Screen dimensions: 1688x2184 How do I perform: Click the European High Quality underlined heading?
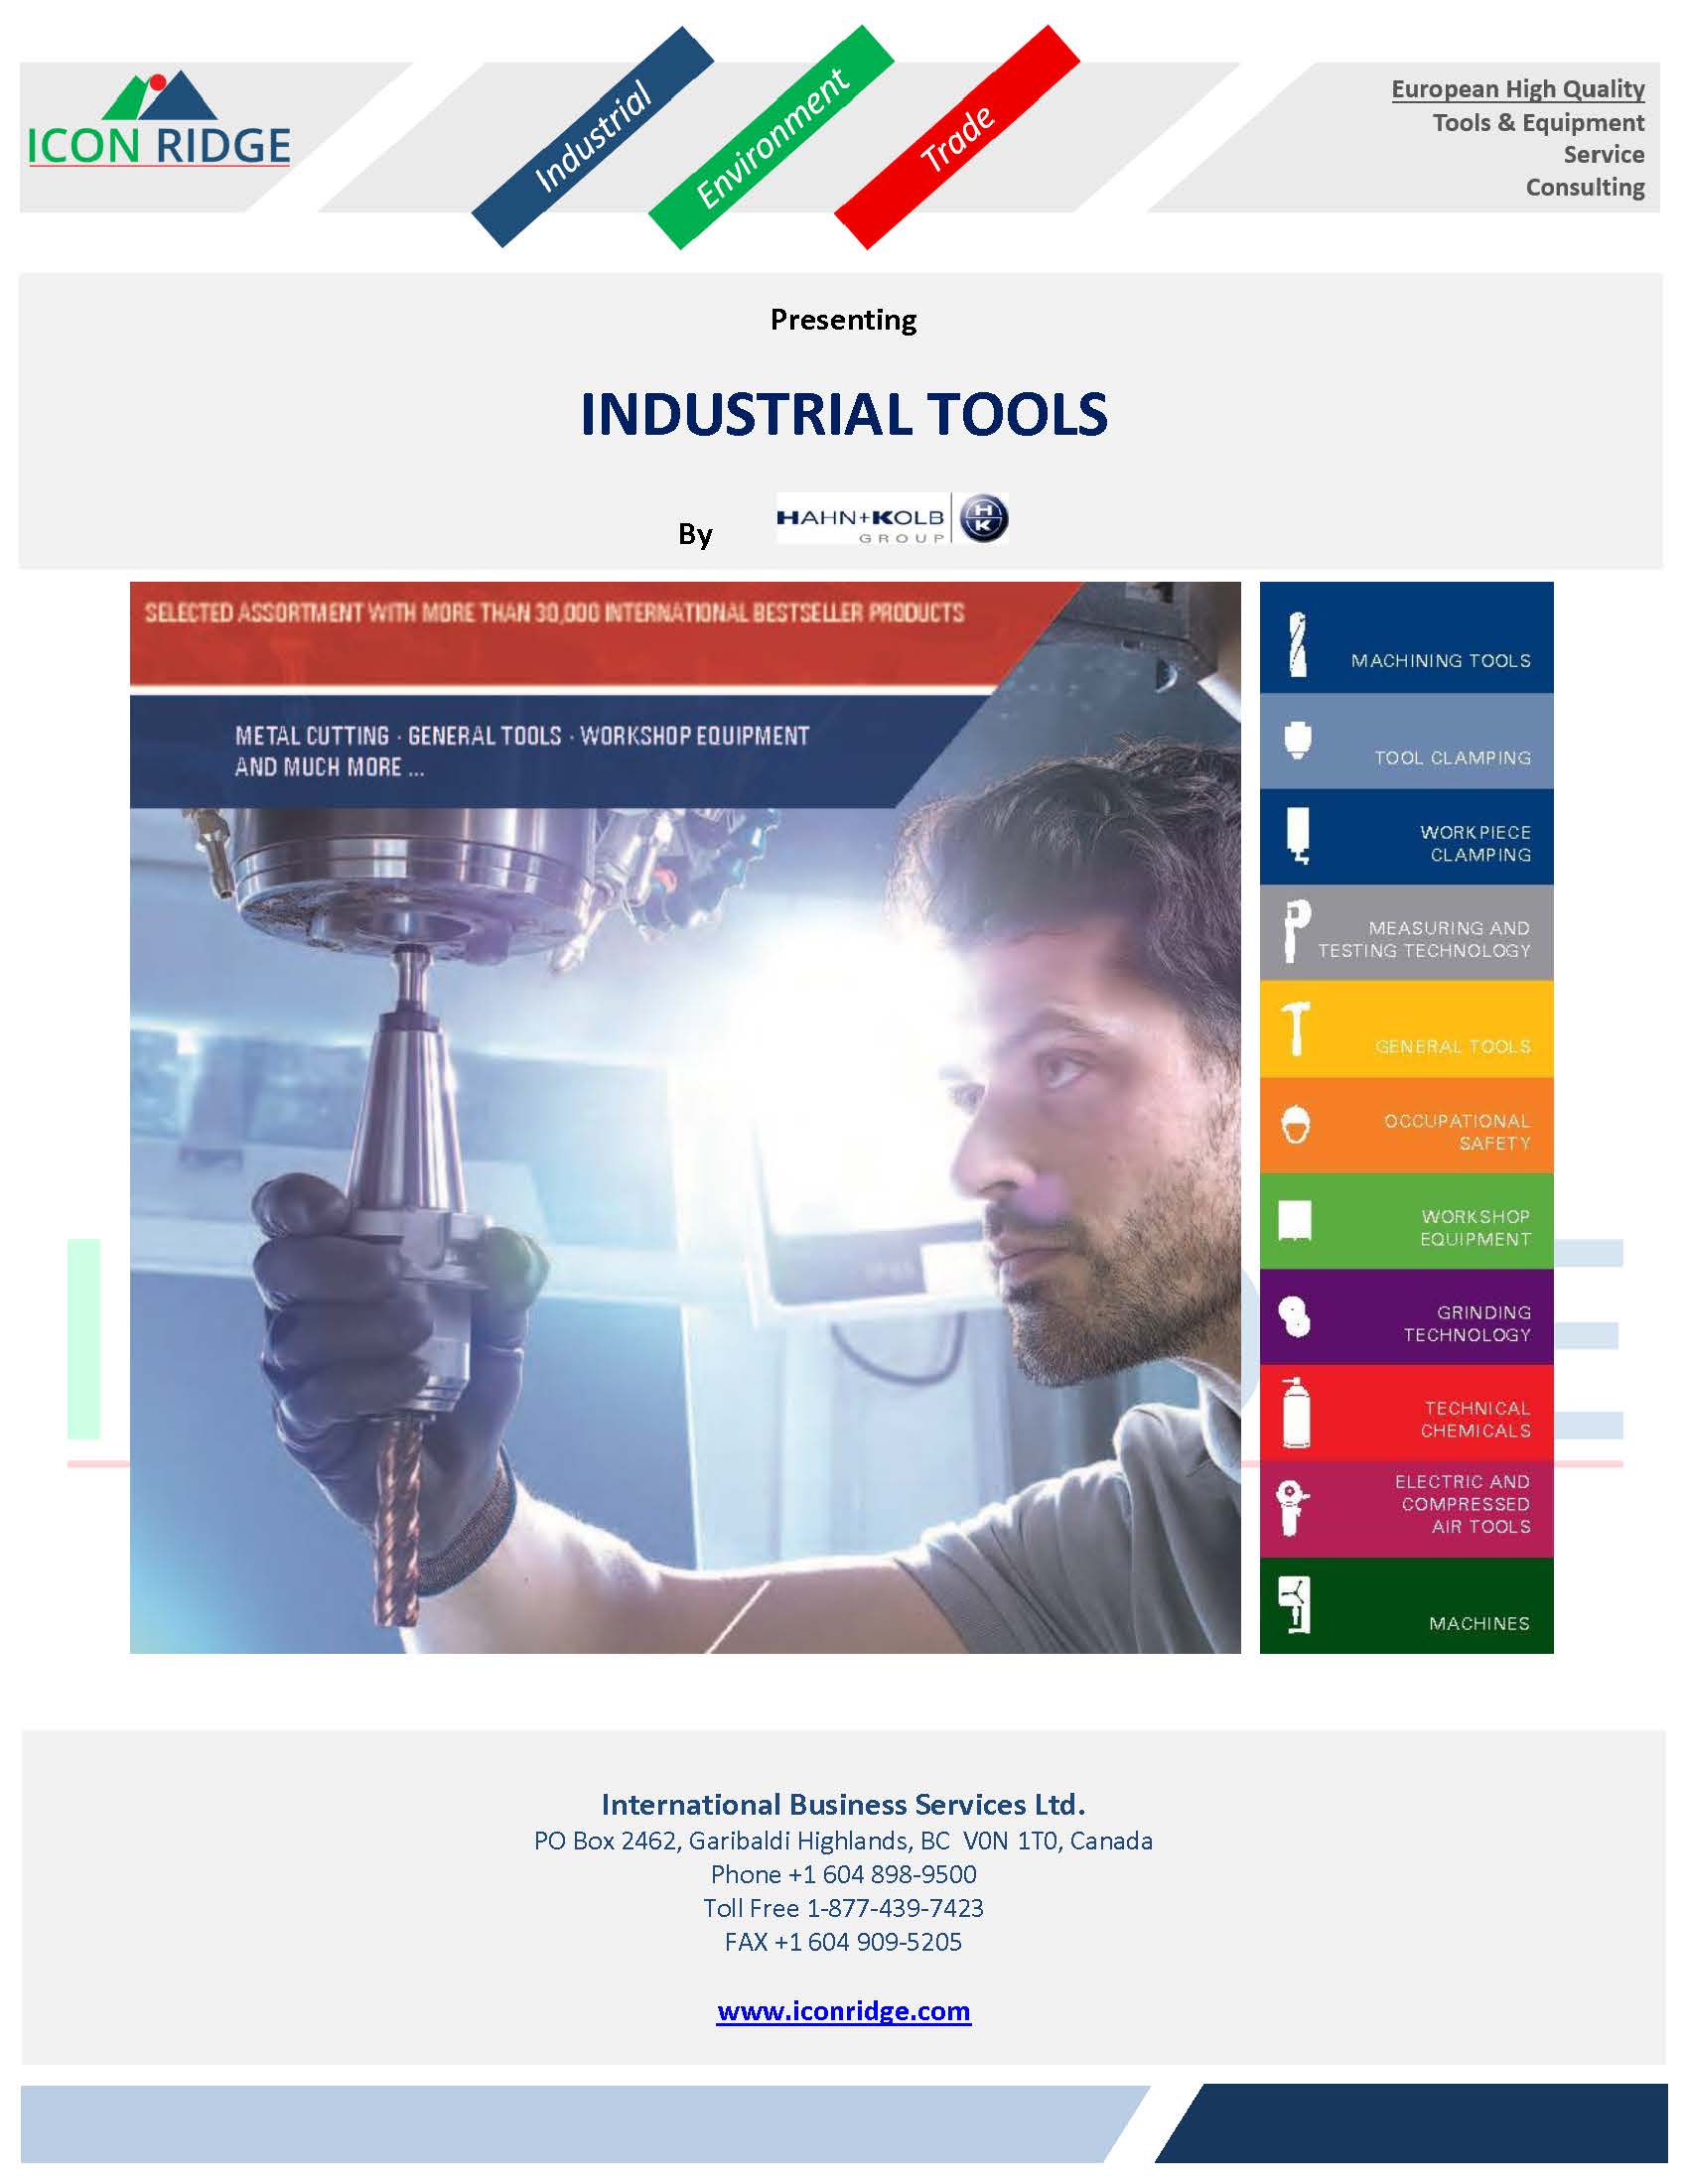pos(1517,89)
